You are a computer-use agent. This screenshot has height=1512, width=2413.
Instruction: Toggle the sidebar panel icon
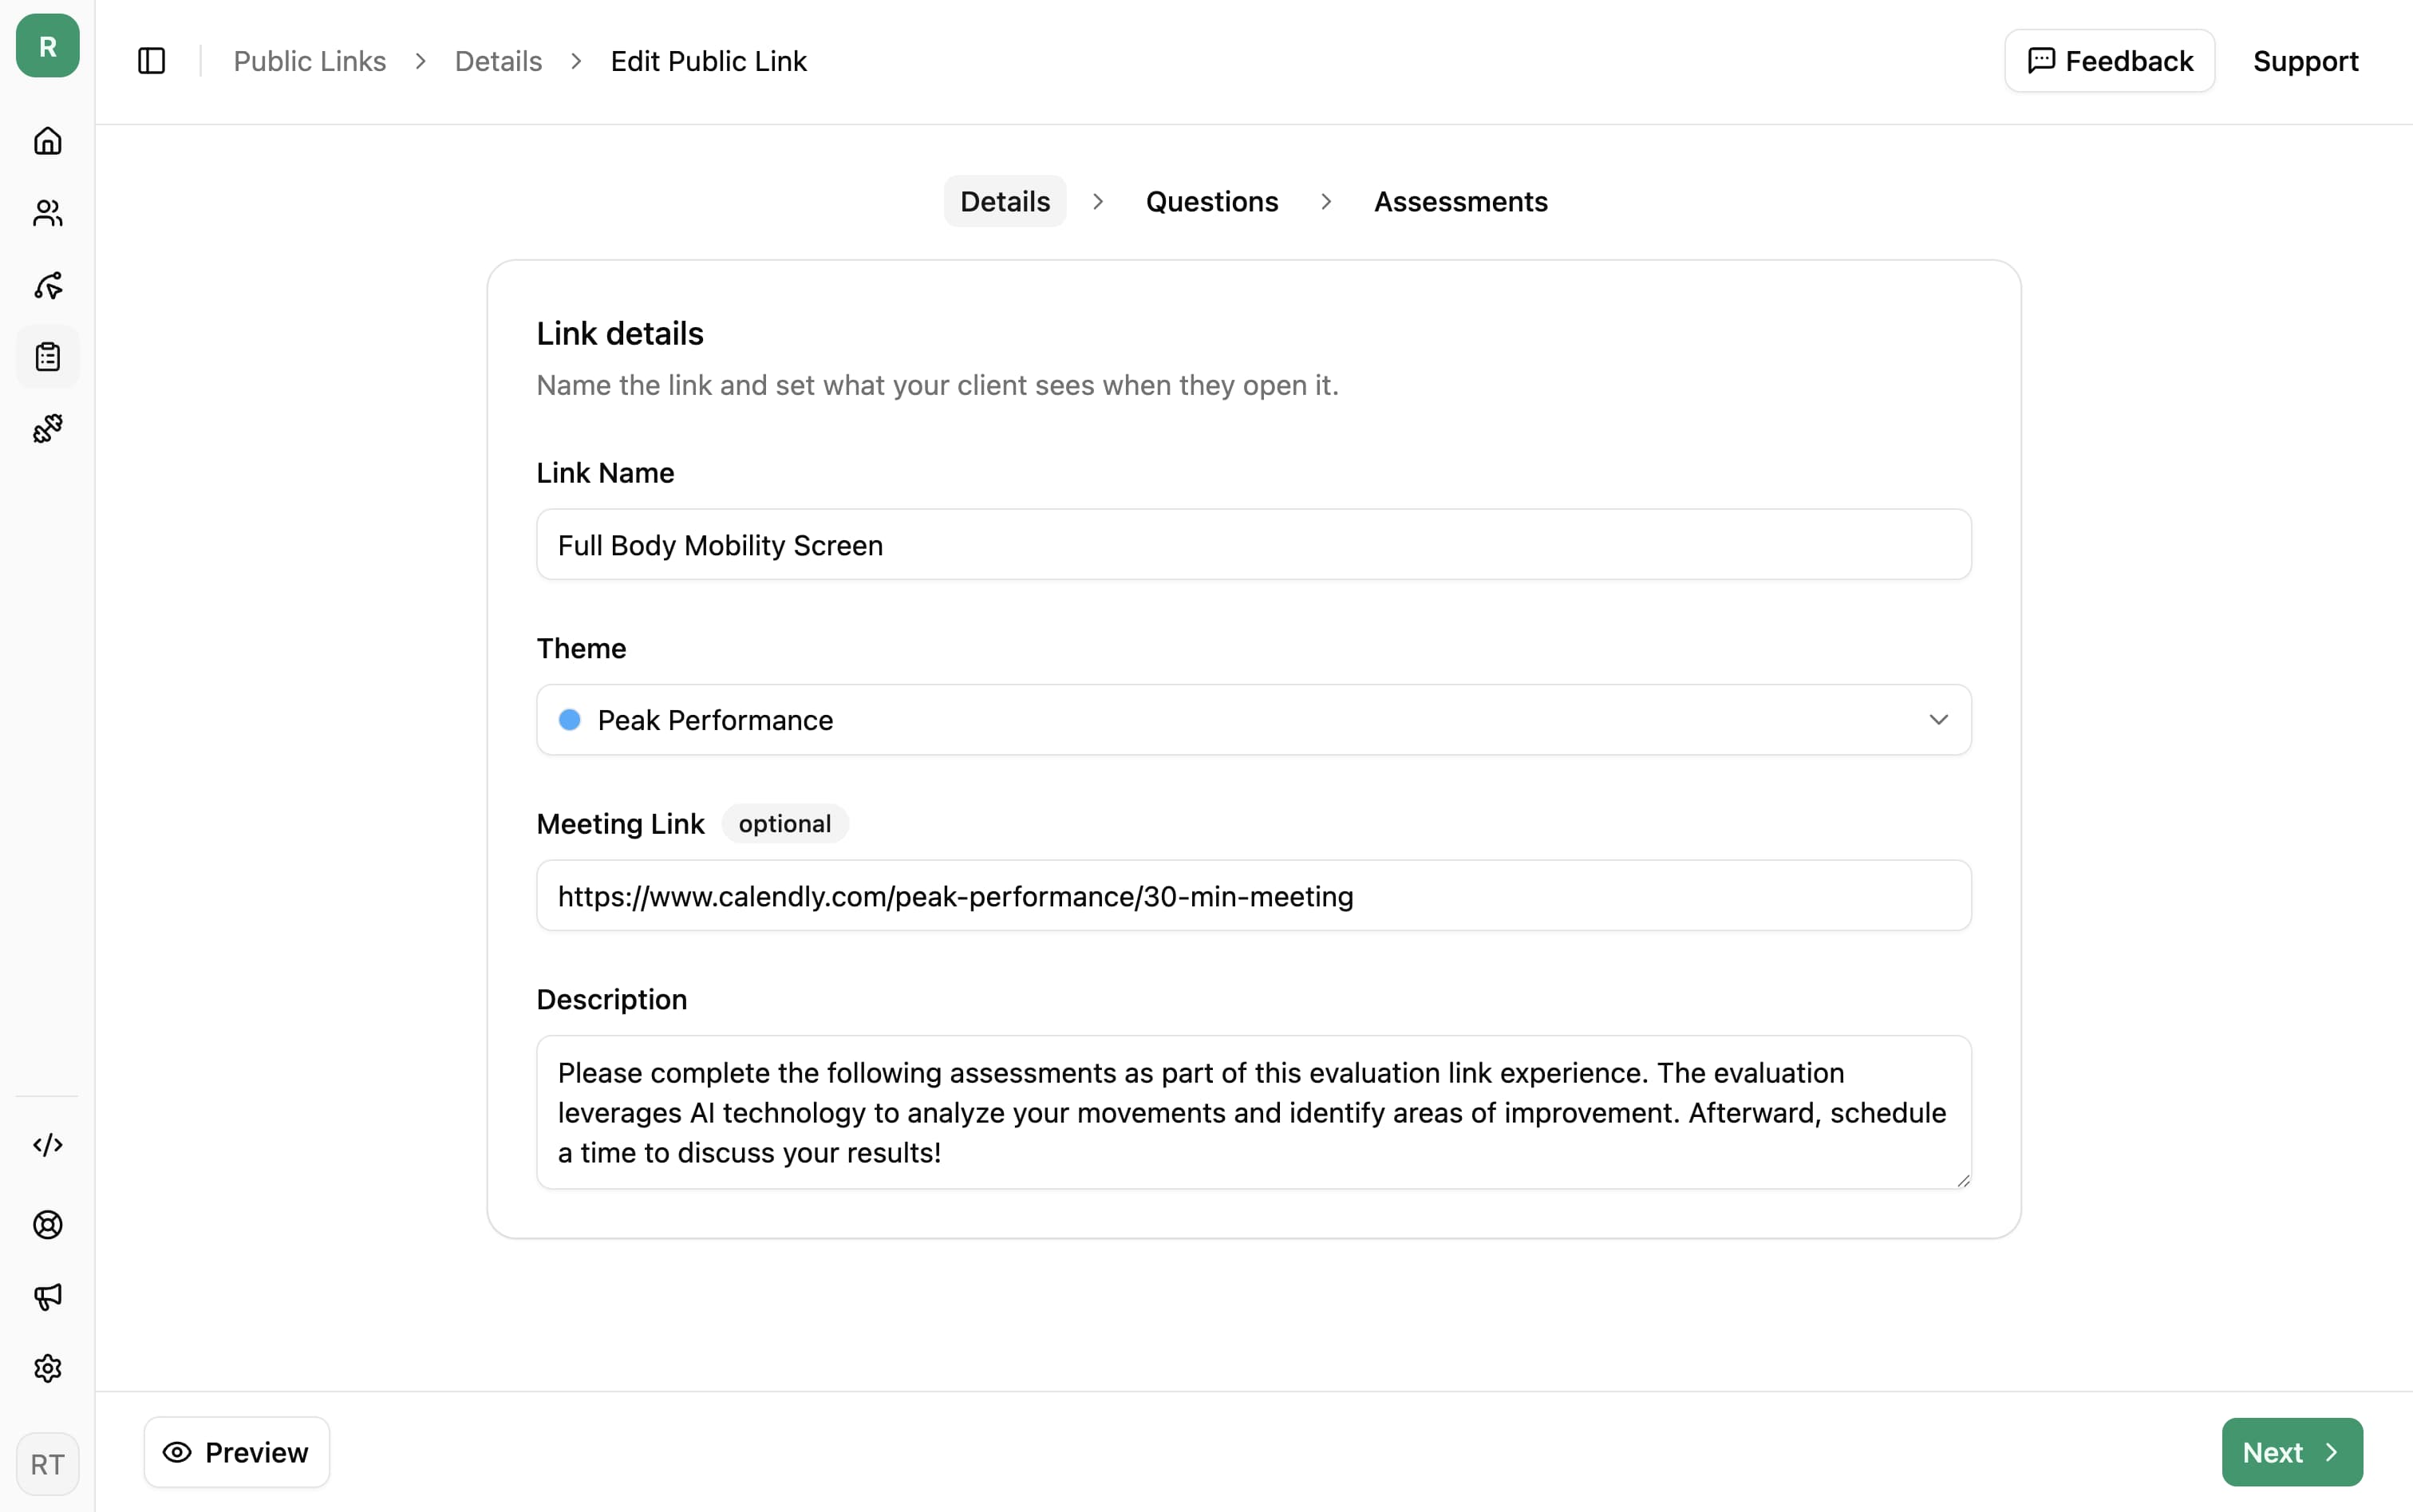[151, 61]
